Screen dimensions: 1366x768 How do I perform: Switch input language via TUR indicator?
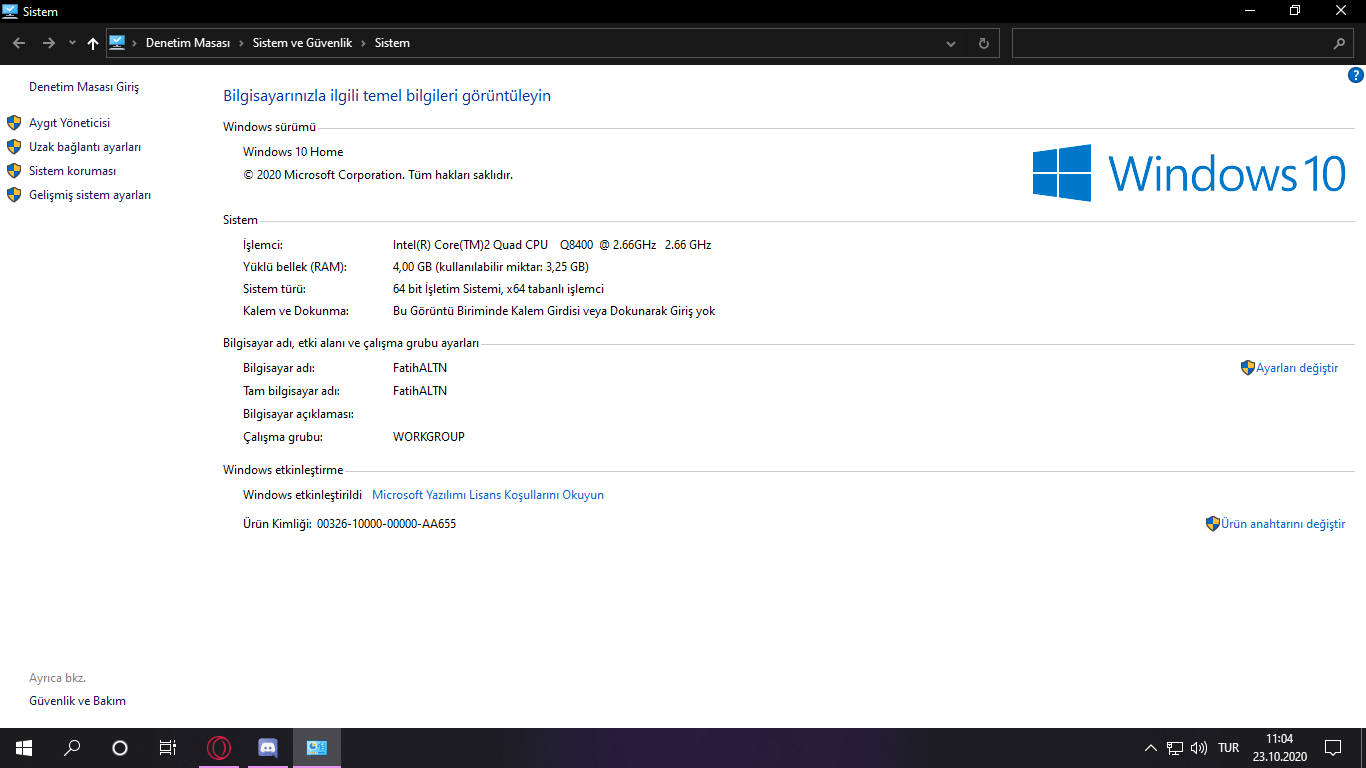click(x=1229, y=748)
